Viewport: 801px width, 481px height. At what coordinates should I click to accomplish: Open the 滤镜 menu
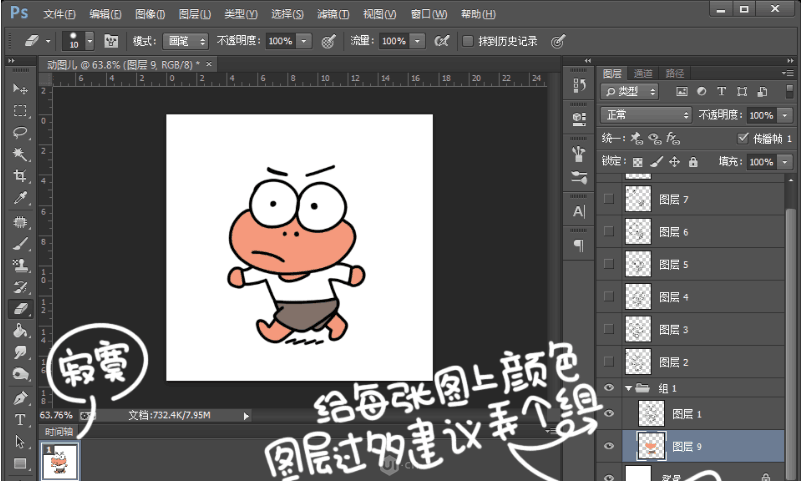(333, 14)
